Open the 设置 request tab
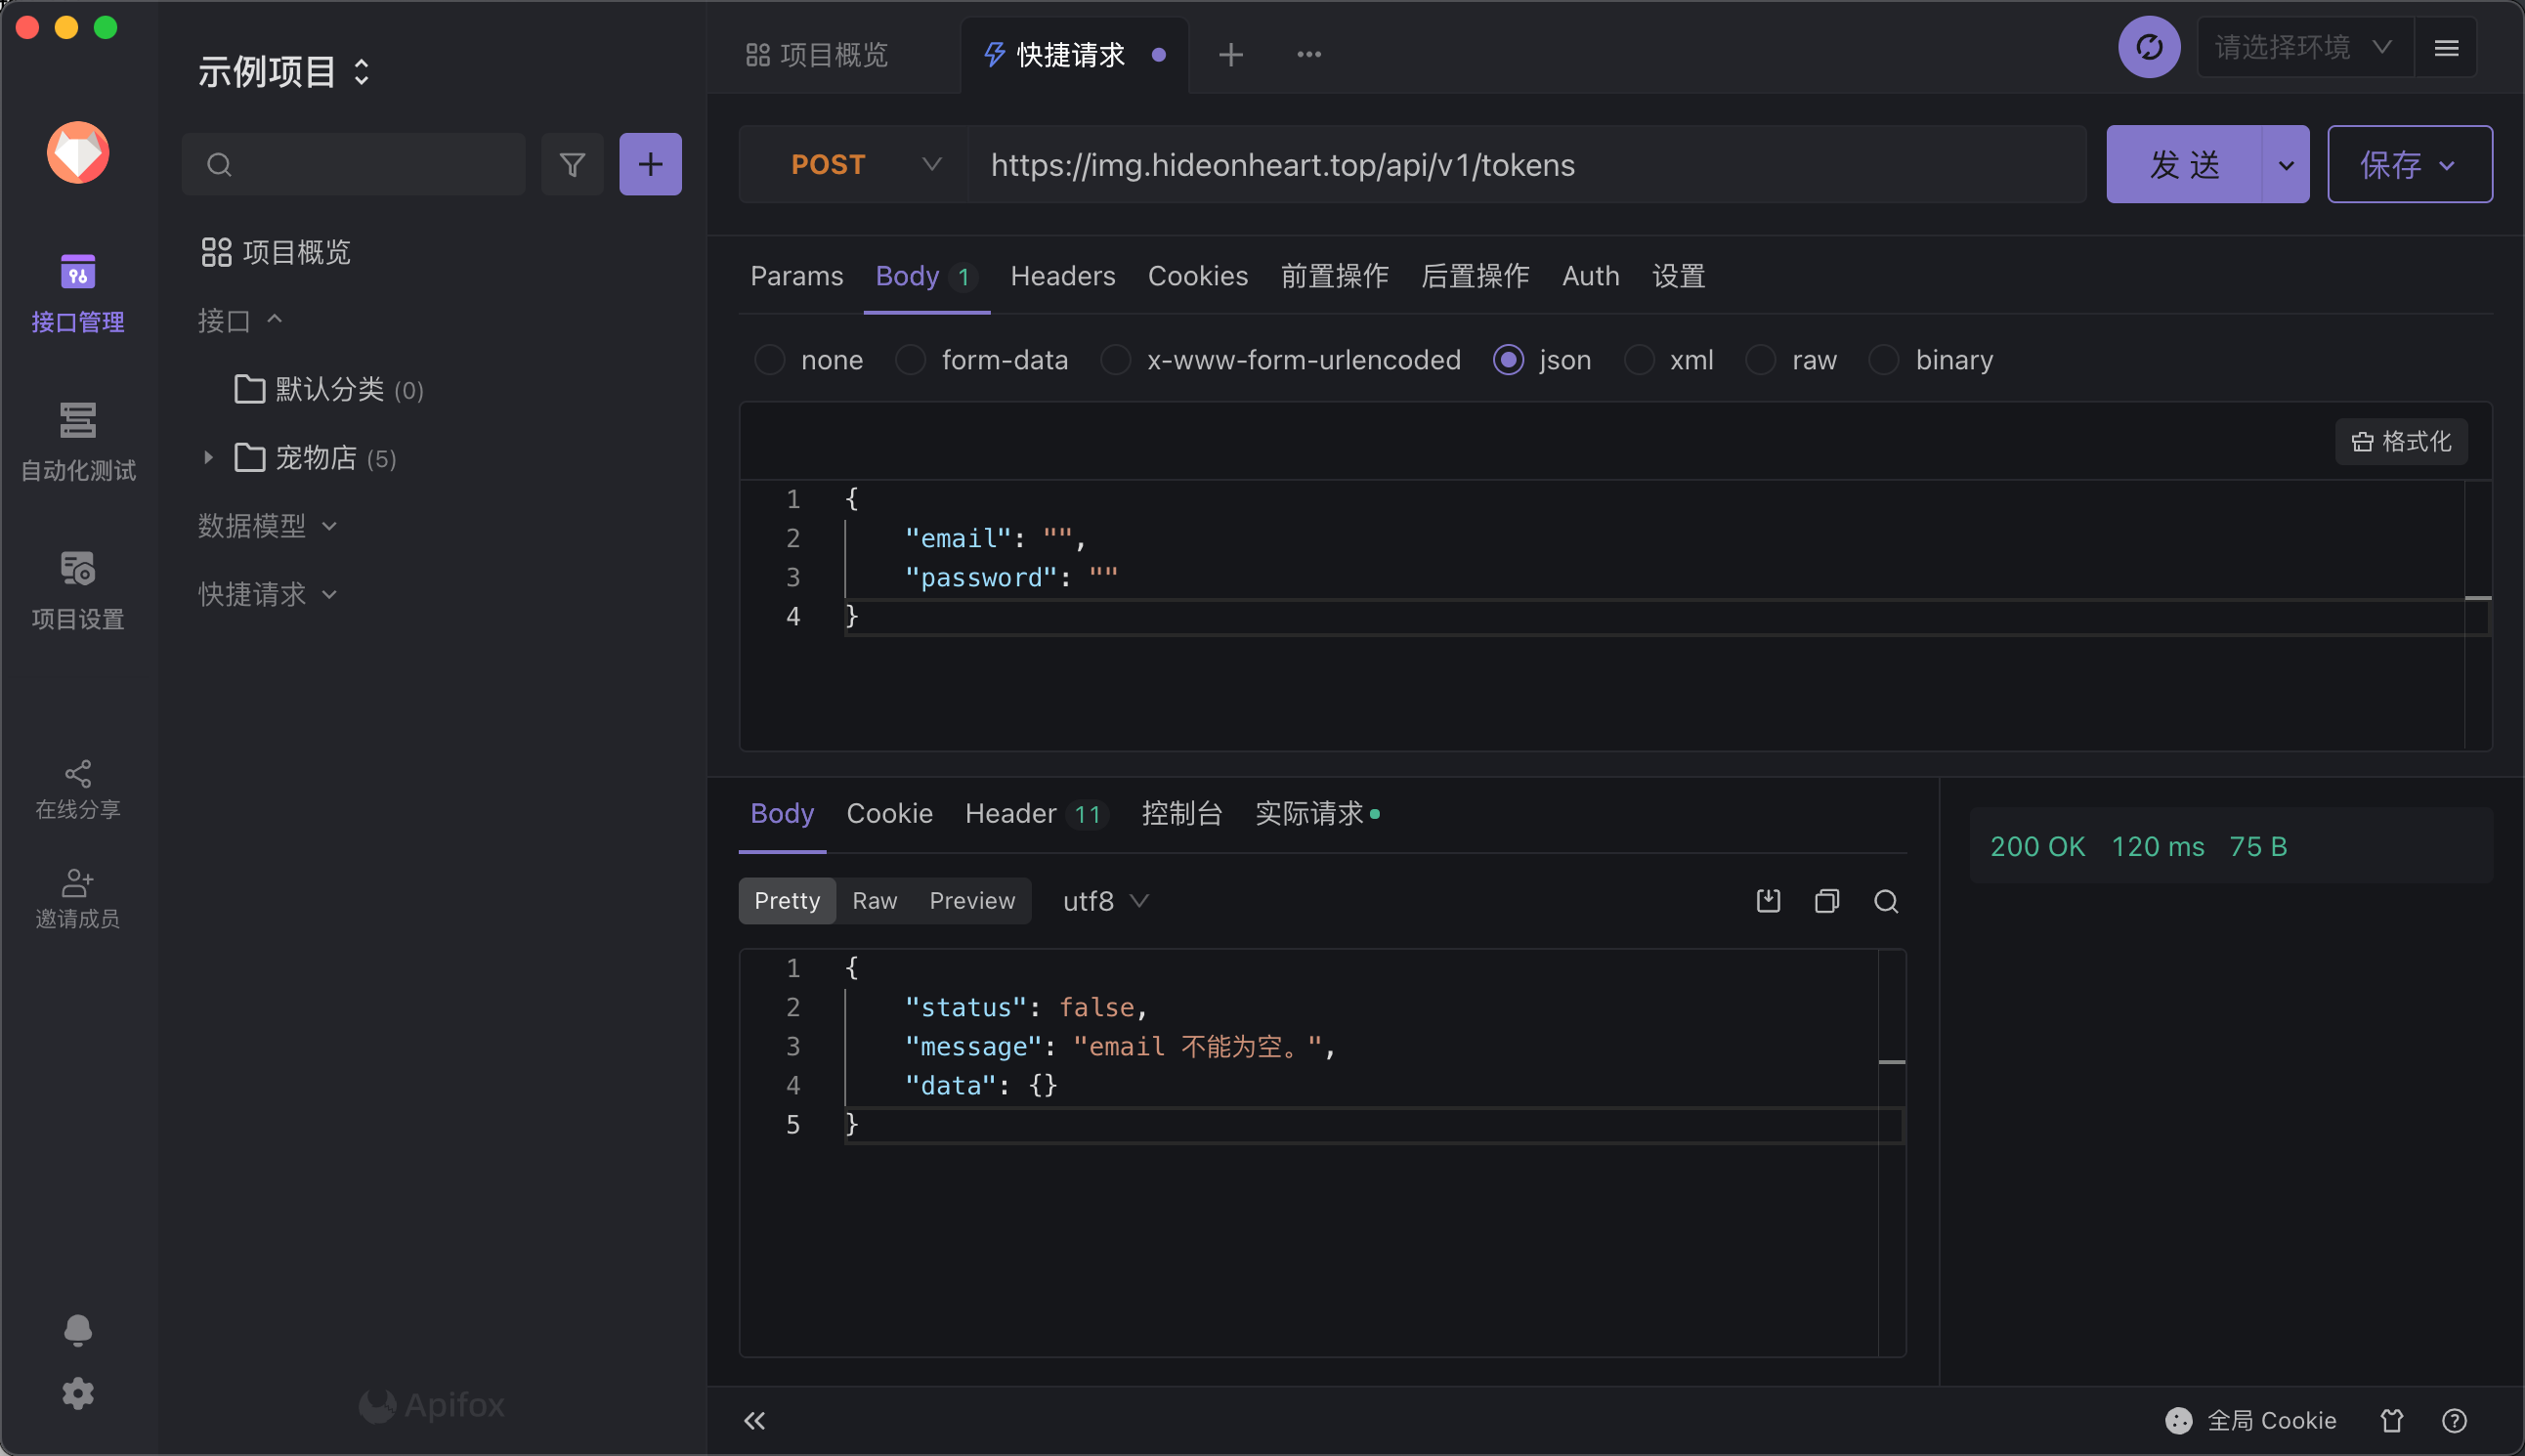This screenshot has width=2525, height=1456. click(x=1678, y=276)
